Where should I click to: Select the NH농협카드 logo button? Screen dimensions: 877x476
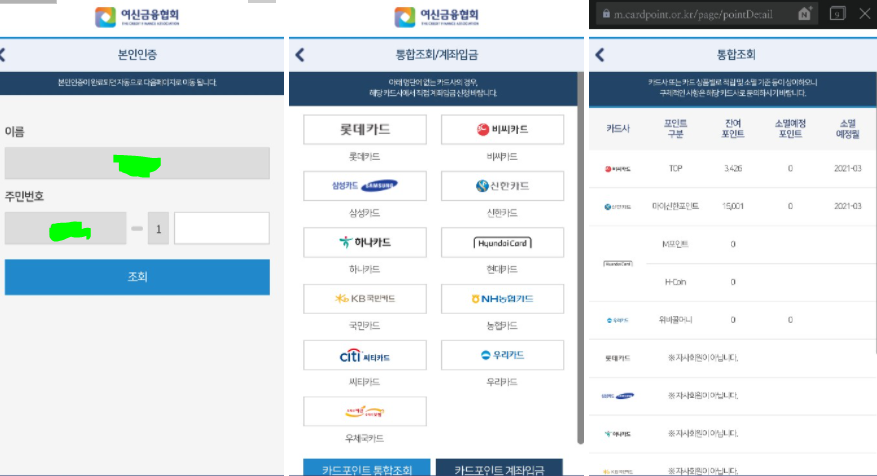coord(502,299)
